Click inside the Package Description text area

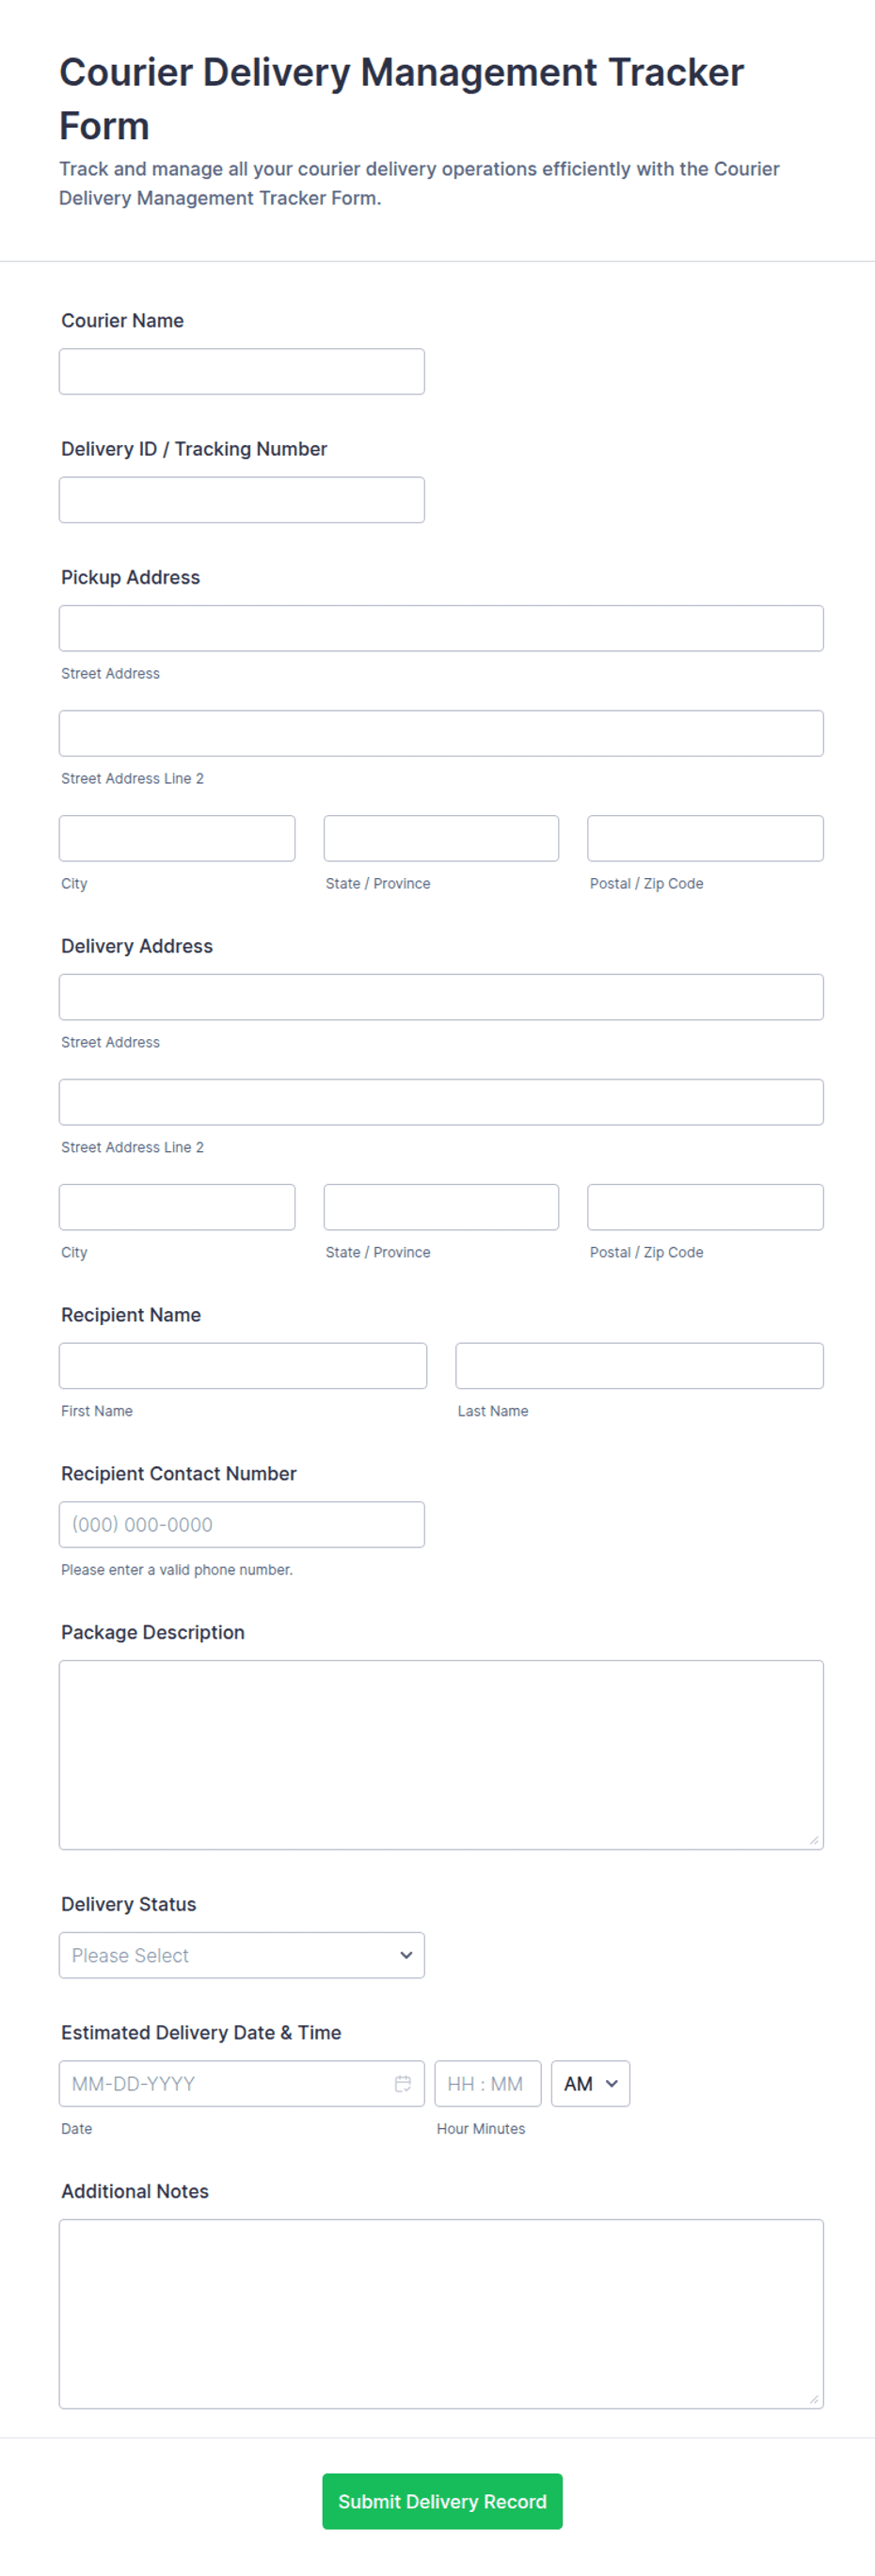point(441,1754)
